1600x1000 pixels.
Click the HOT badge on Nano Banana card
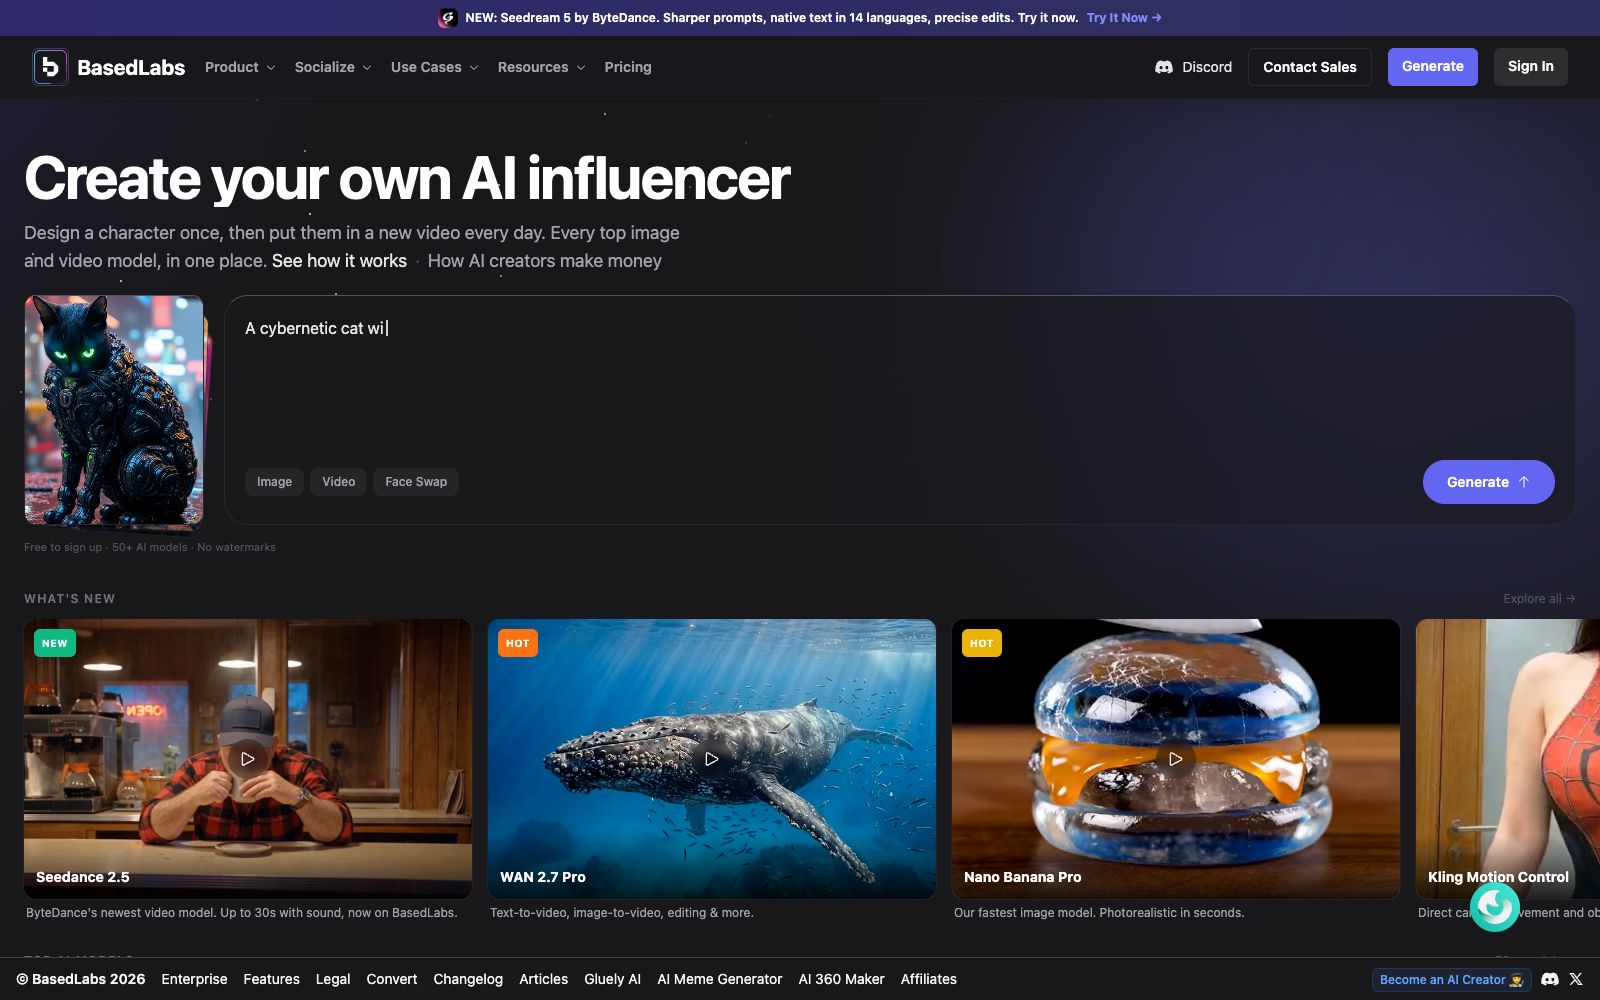(982, 643)
